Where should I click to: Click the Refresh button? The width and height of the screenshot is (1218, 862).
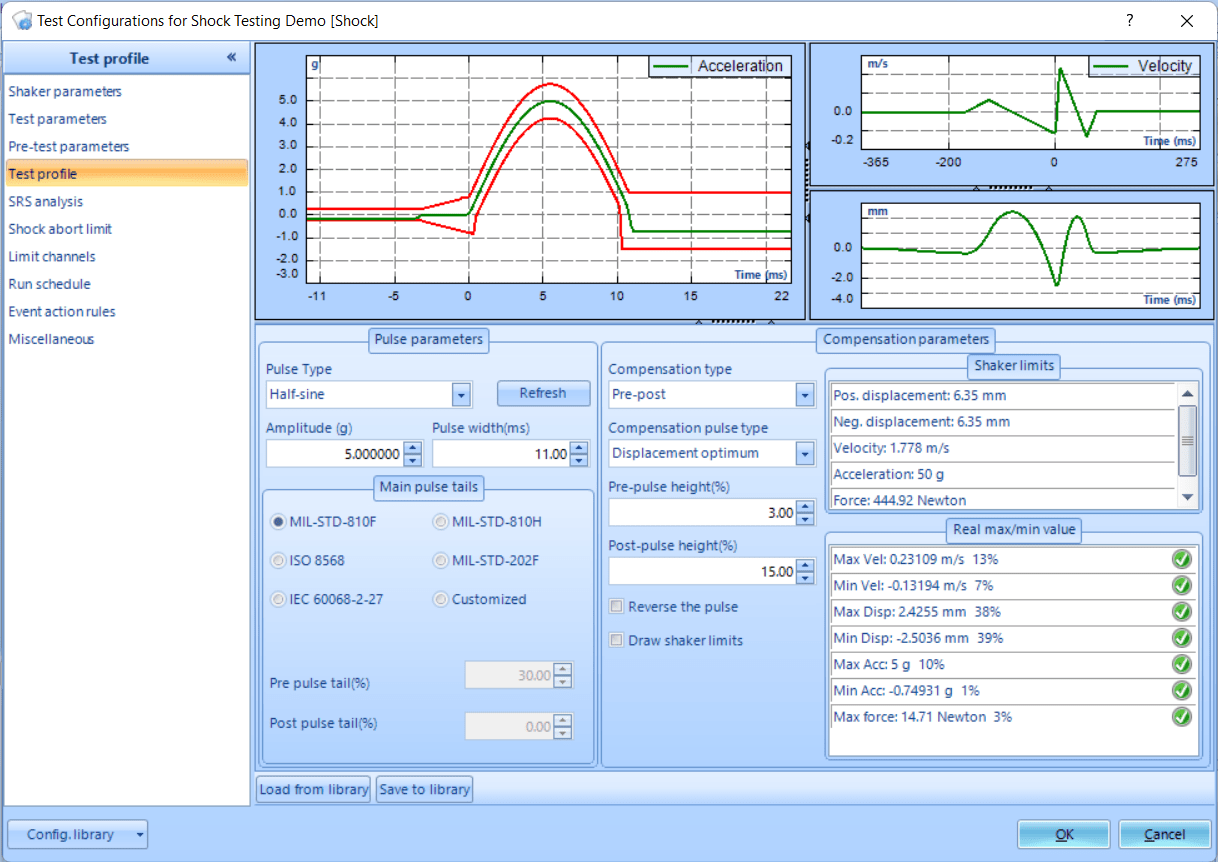[543, 393]
